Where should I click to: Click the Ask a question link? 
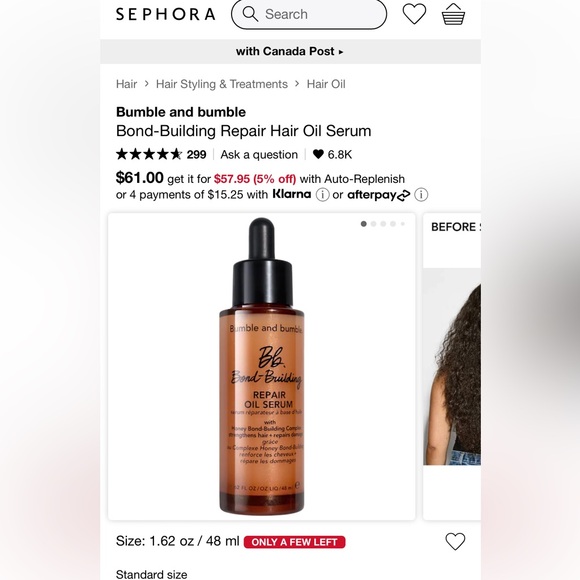coord(259,155)
